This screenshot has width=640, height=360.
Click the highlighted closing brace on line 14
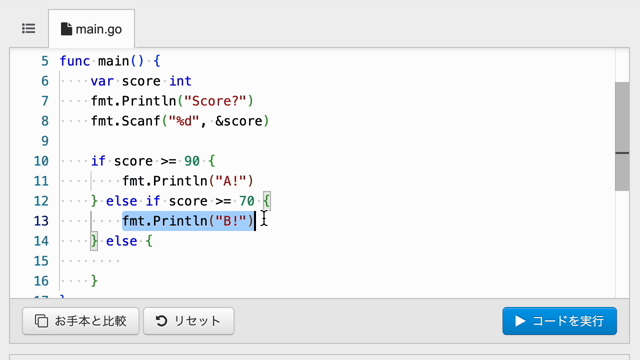coord(94,241)
